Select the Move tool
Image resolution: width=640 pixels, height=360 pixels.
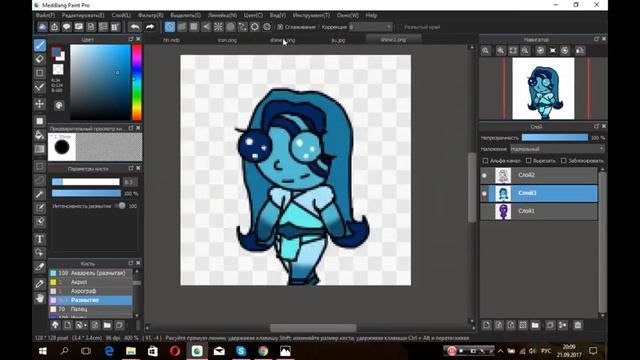[40, 104]
